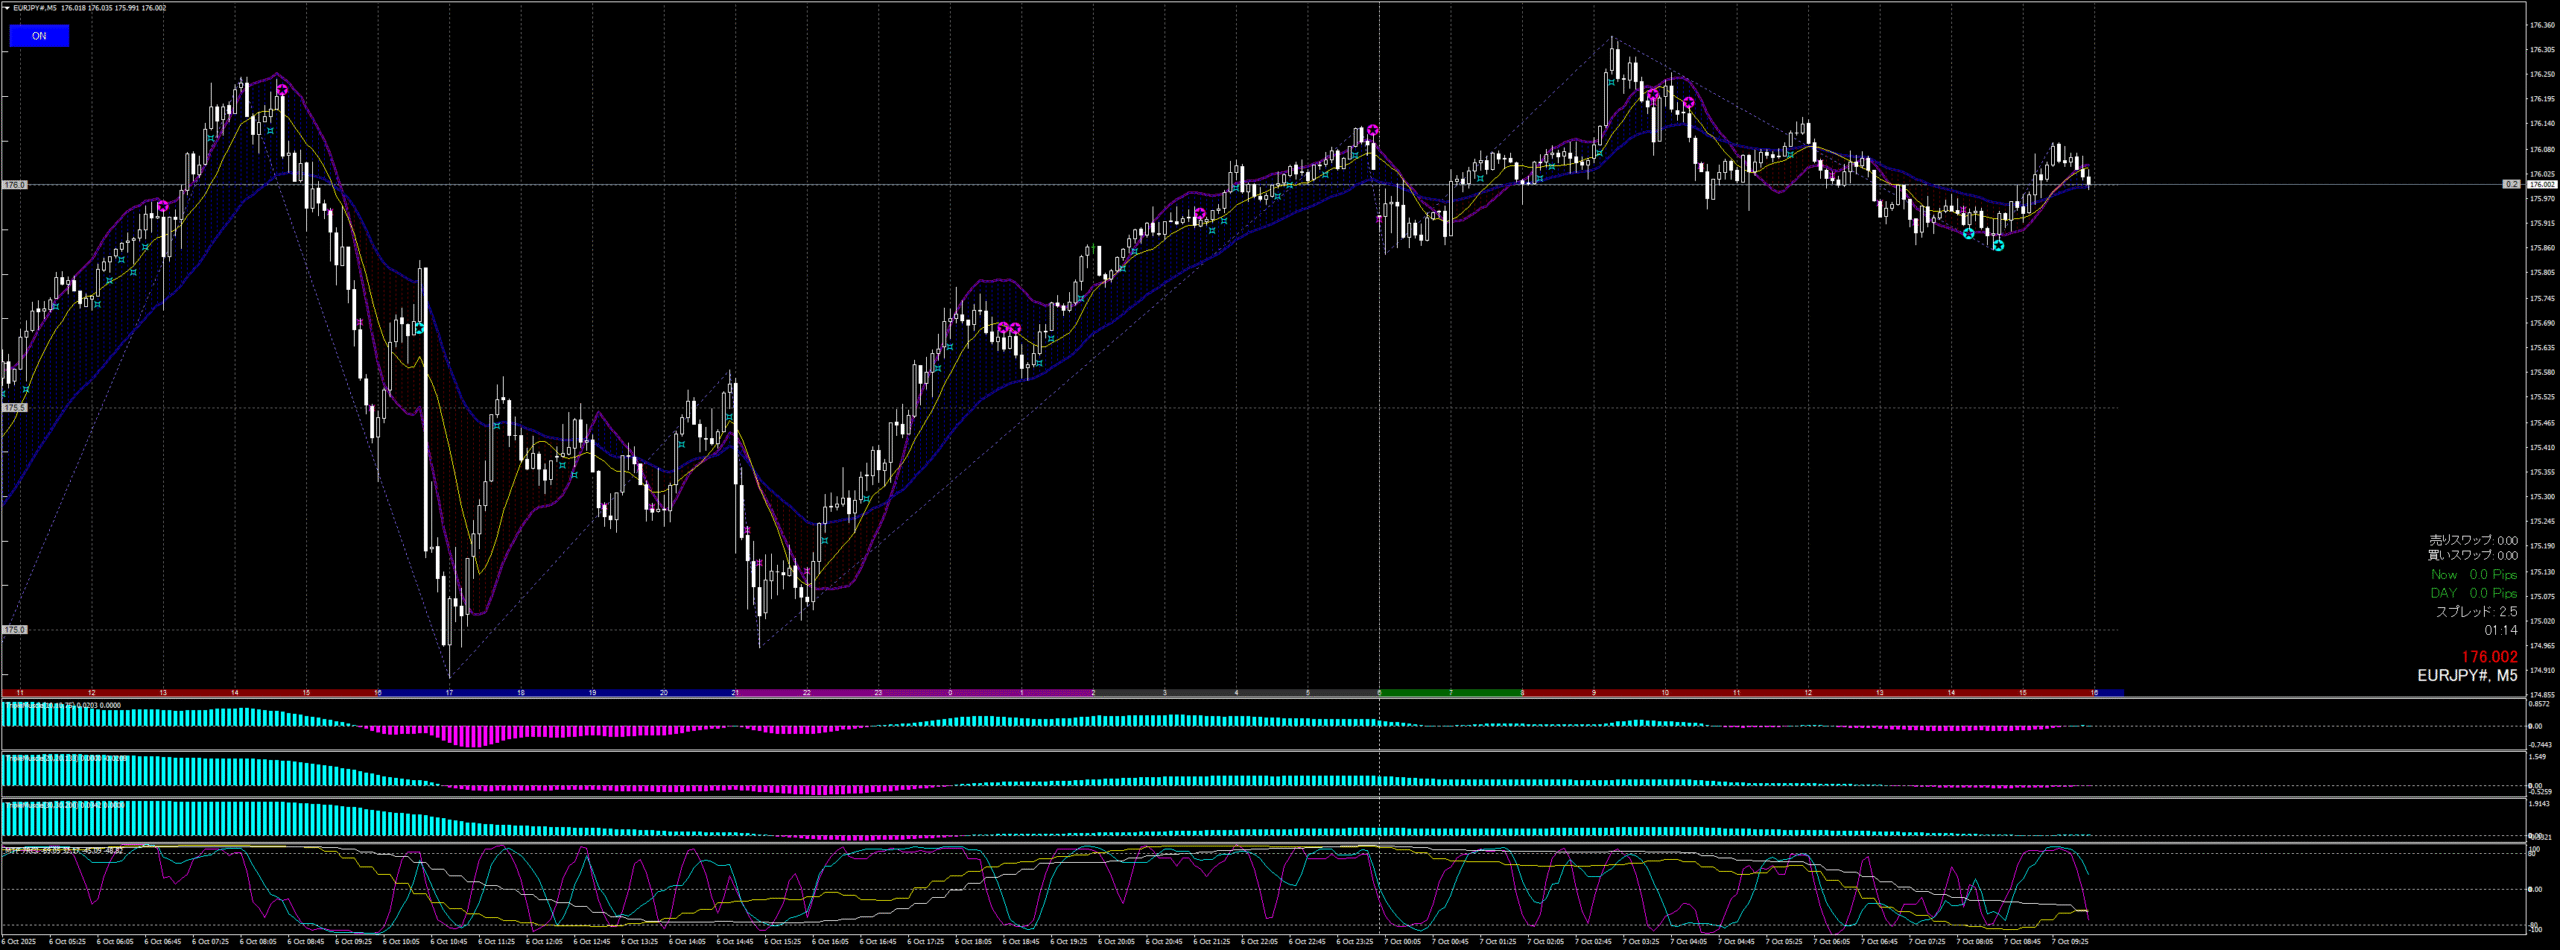Screen dimensions: 2560x950
Task: Click the red 176.002 price text label
Action: [2489, 657]
